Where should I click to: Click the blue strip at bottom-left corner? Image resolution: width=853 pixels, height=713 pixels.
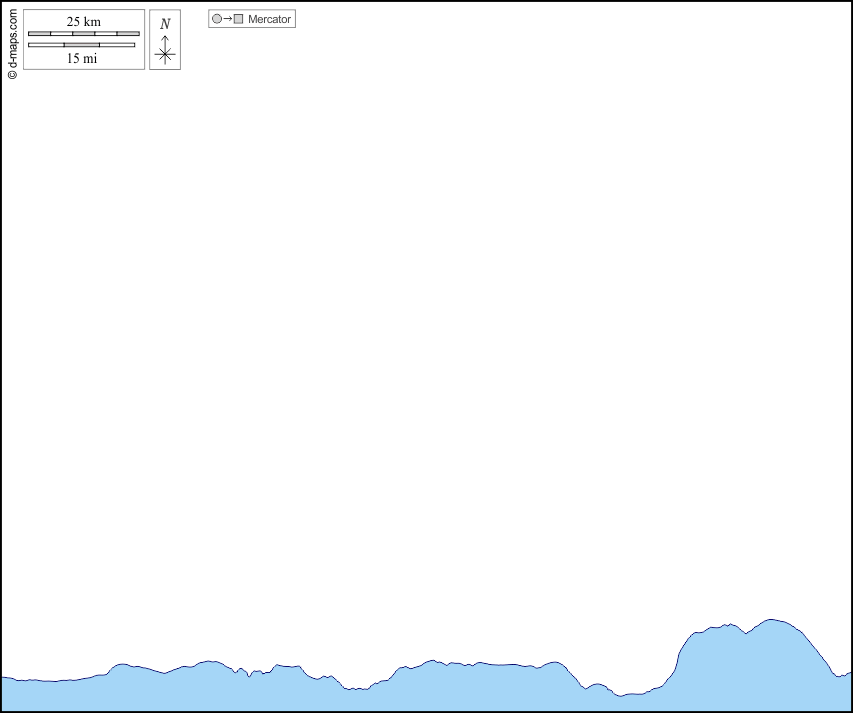30,696
